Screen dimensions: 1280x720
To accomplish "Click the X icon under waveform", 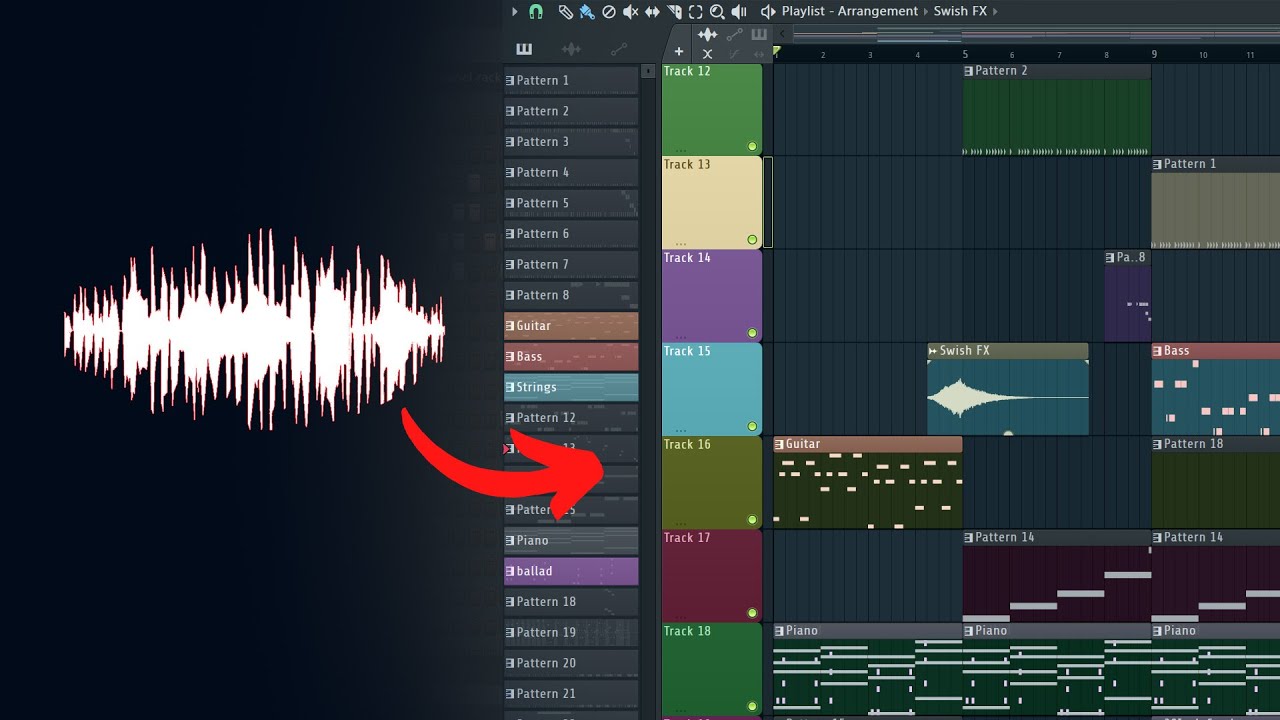I will 708,54.
